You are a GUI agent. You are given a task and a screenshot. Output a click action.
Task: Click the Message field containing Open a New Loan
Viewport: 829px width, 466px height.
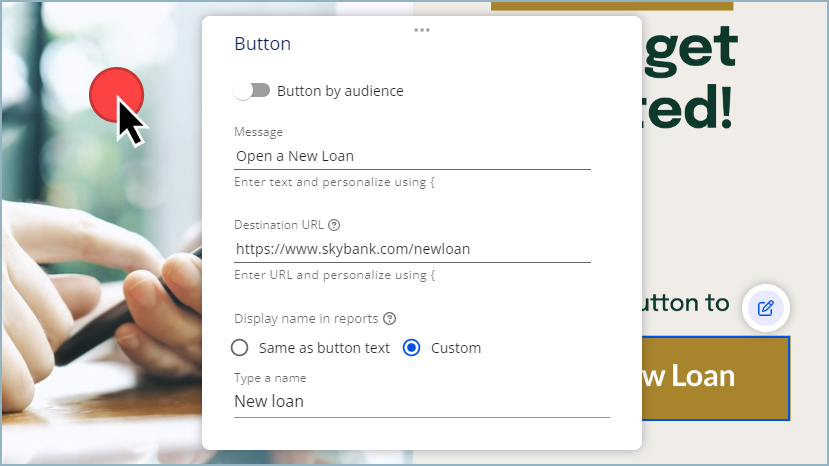coord(411,156)
